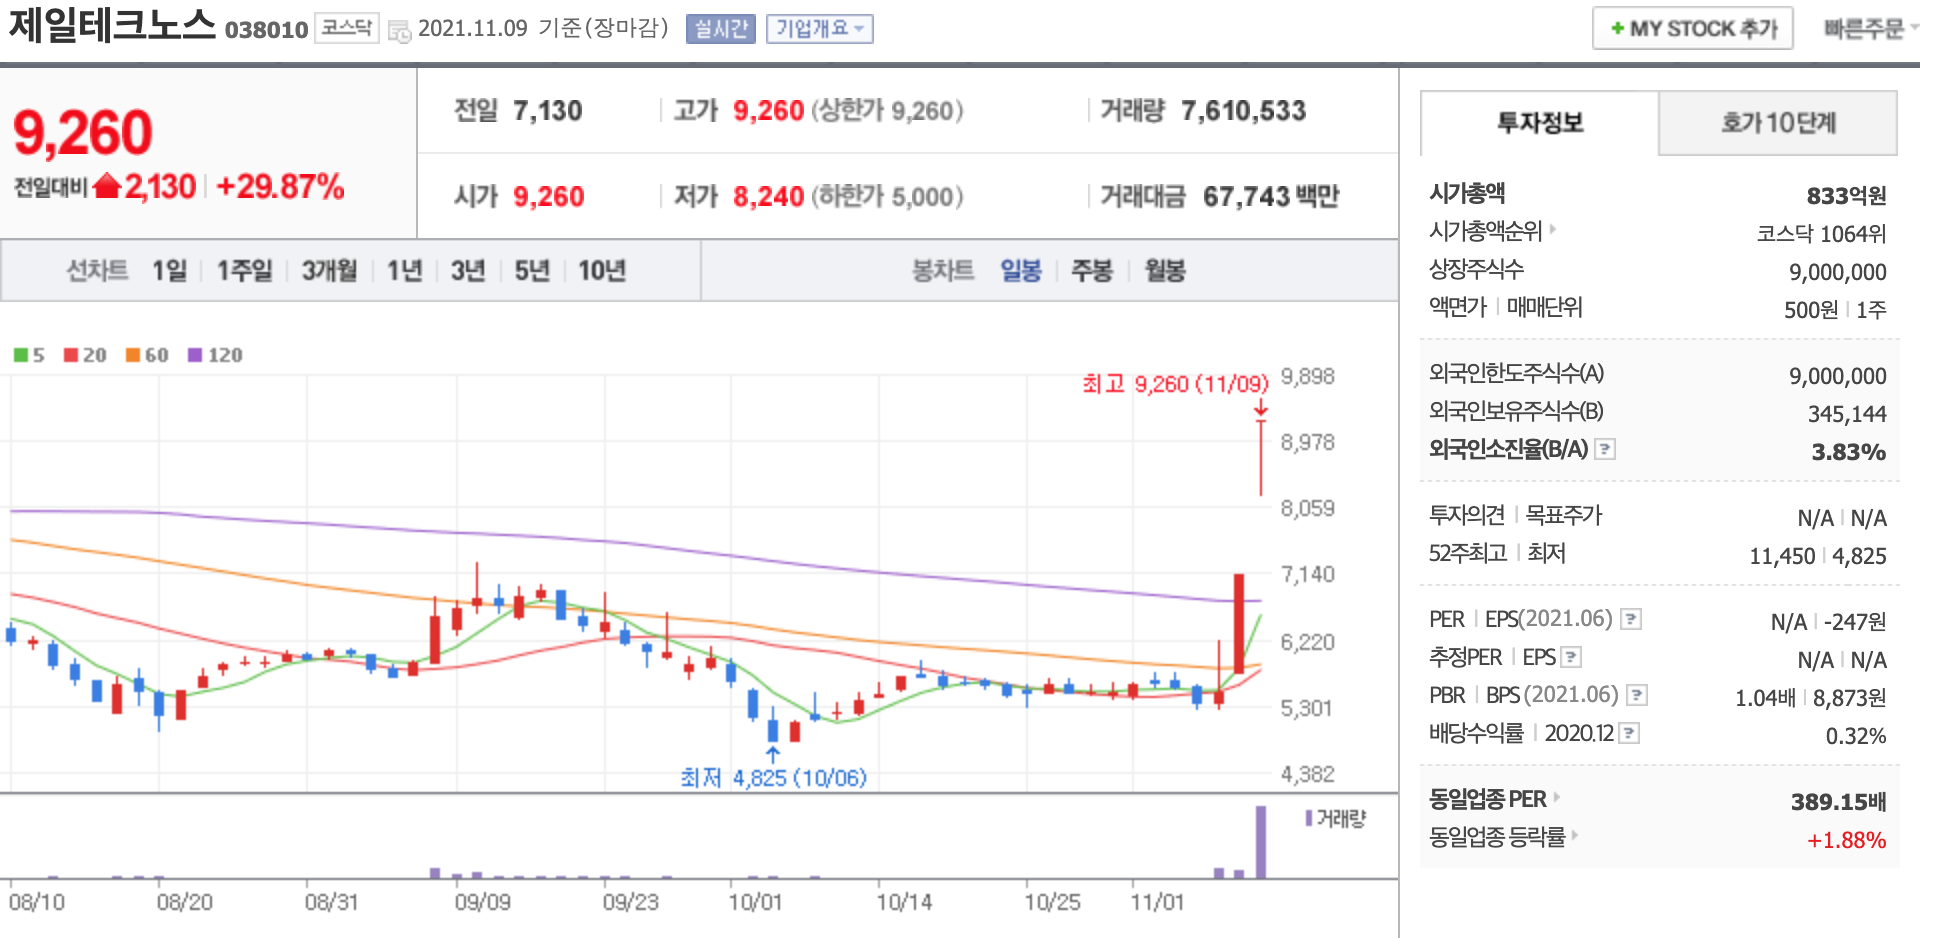Click the +29.87% change rate
Image resolution: width=1938 pixels, height=938 pixels.
click(280, 186)
